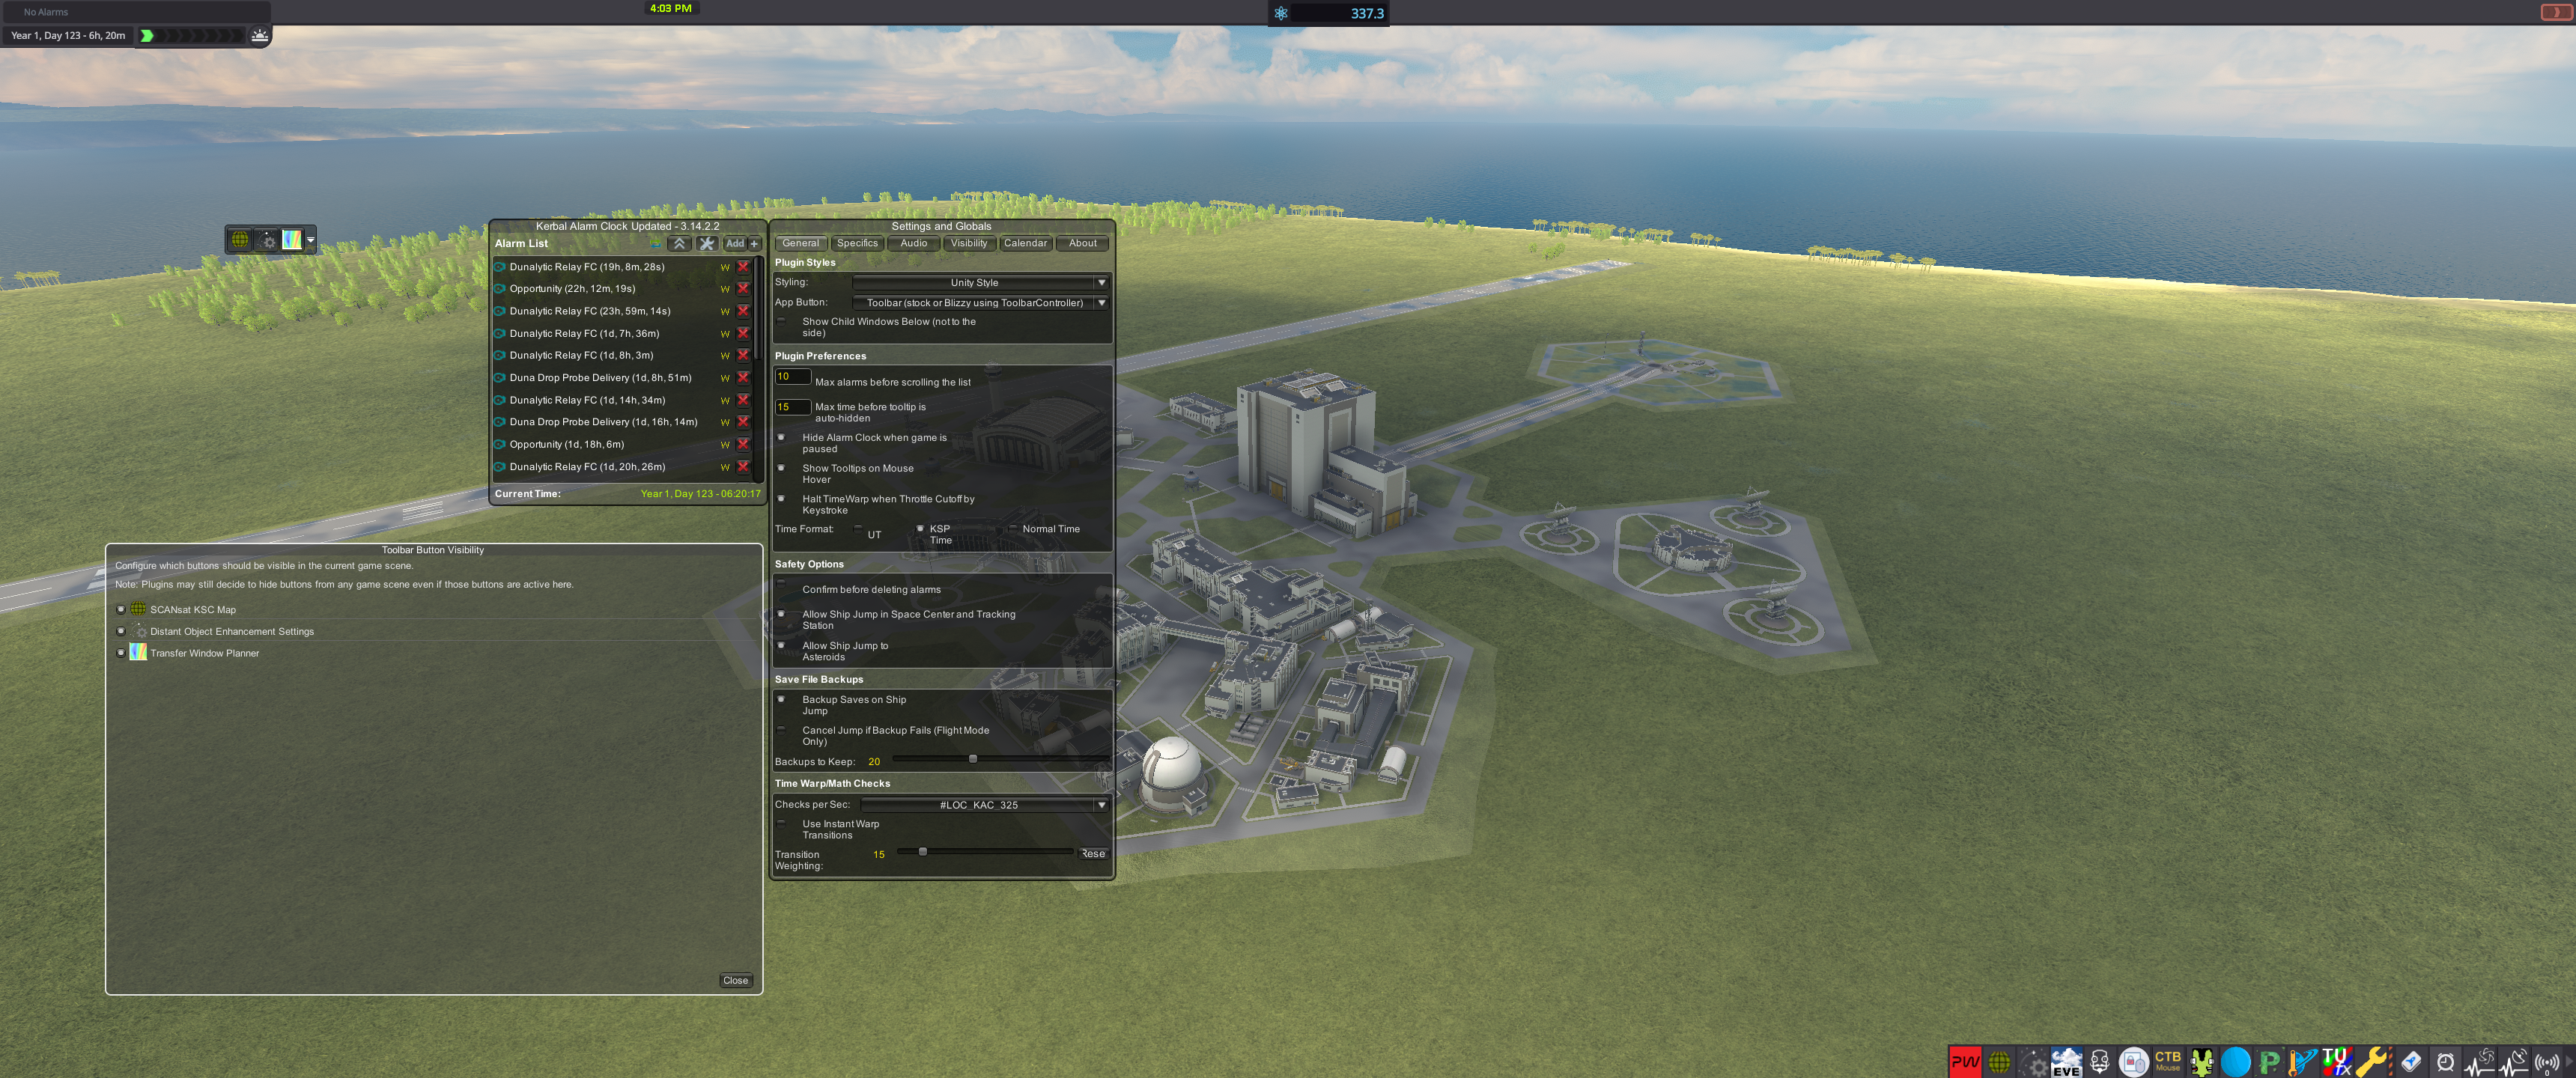Viewport: 2576px width, 1078px height.
Task: Select KSP Time format
Action: coord(920,529)
